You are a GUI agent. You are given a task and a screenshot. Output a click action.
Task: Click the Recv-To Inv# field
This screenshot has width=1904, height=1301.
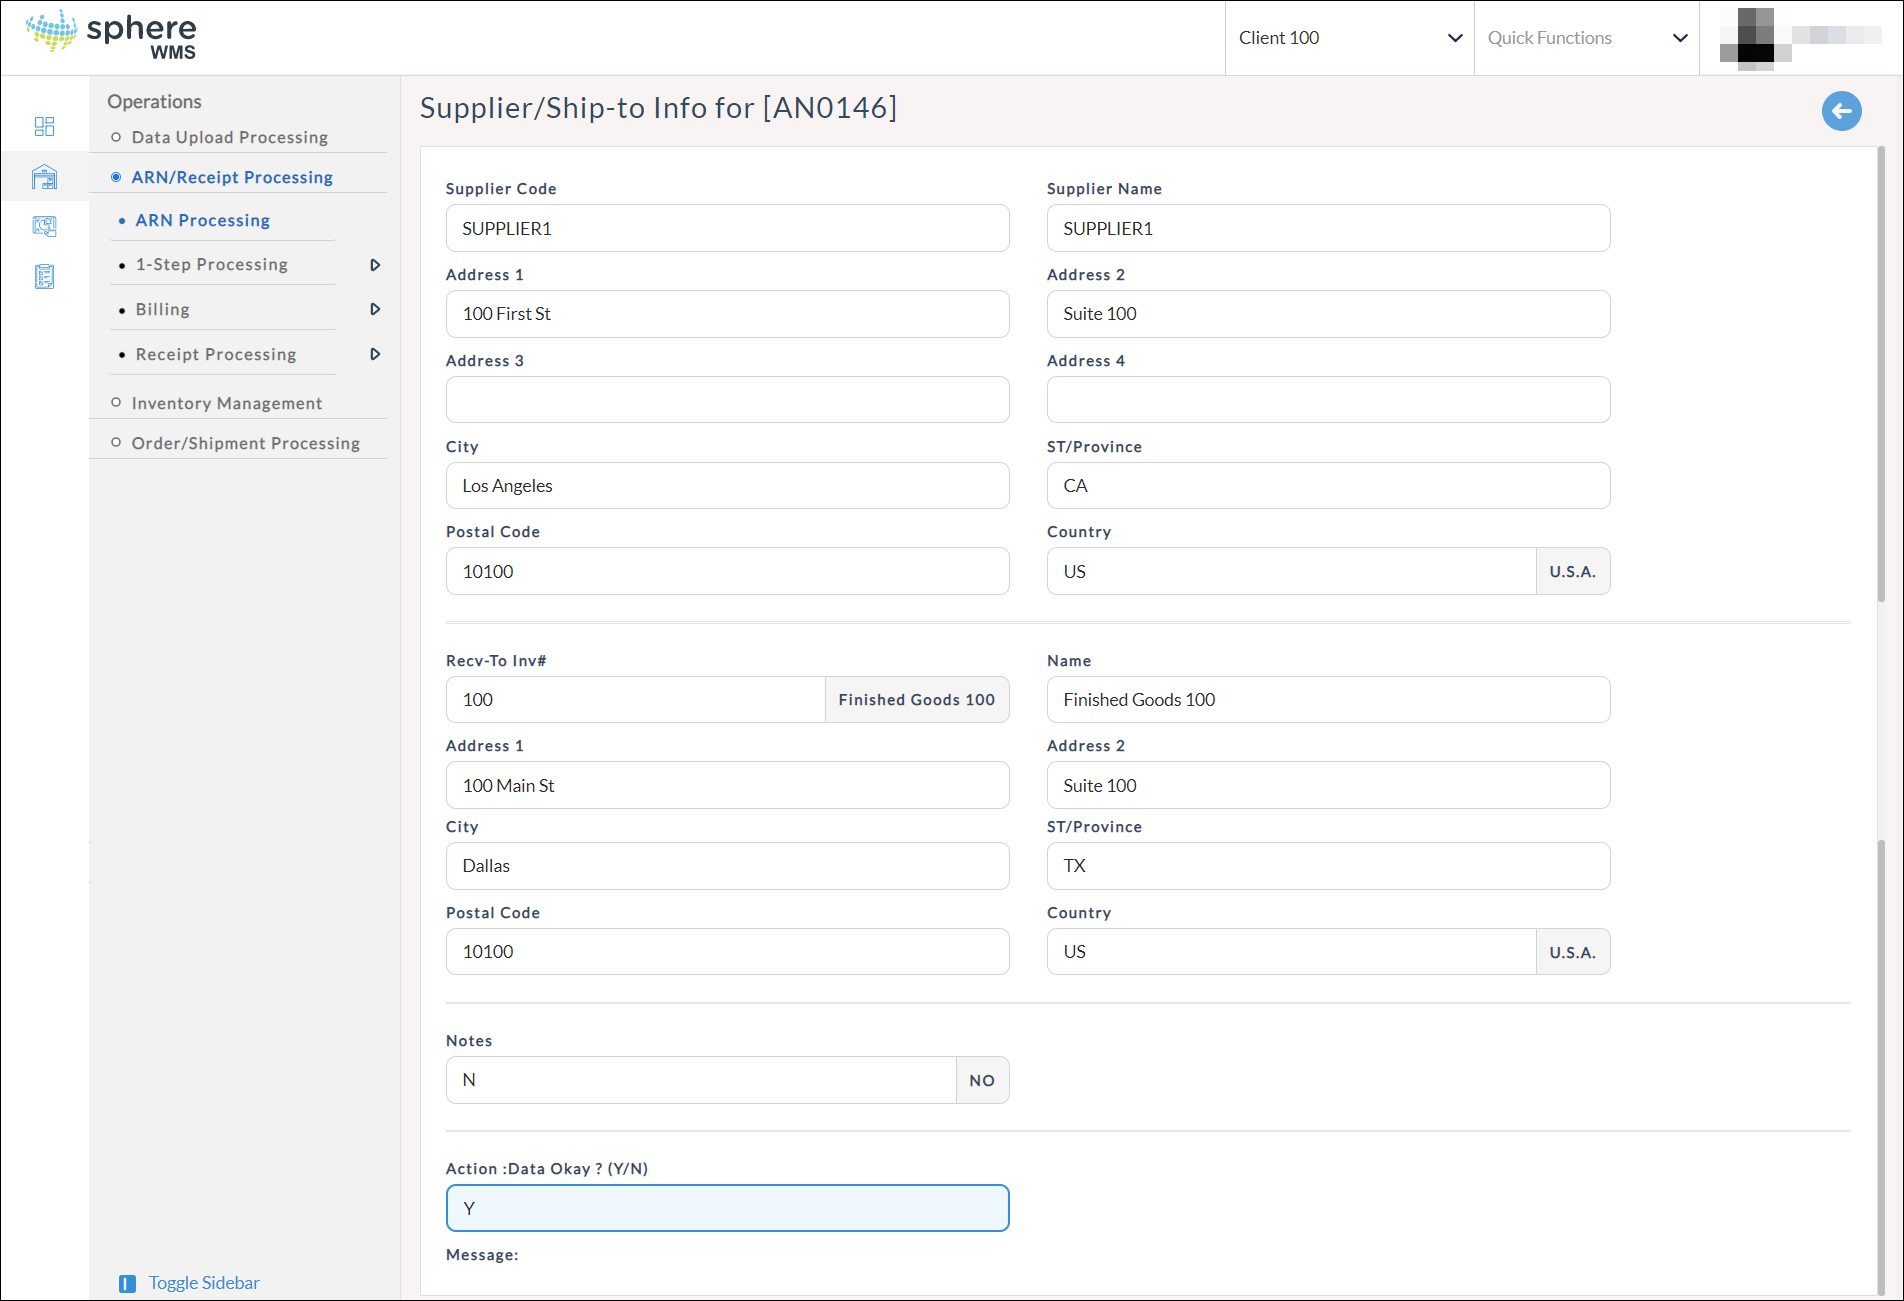tap(635, 700)
